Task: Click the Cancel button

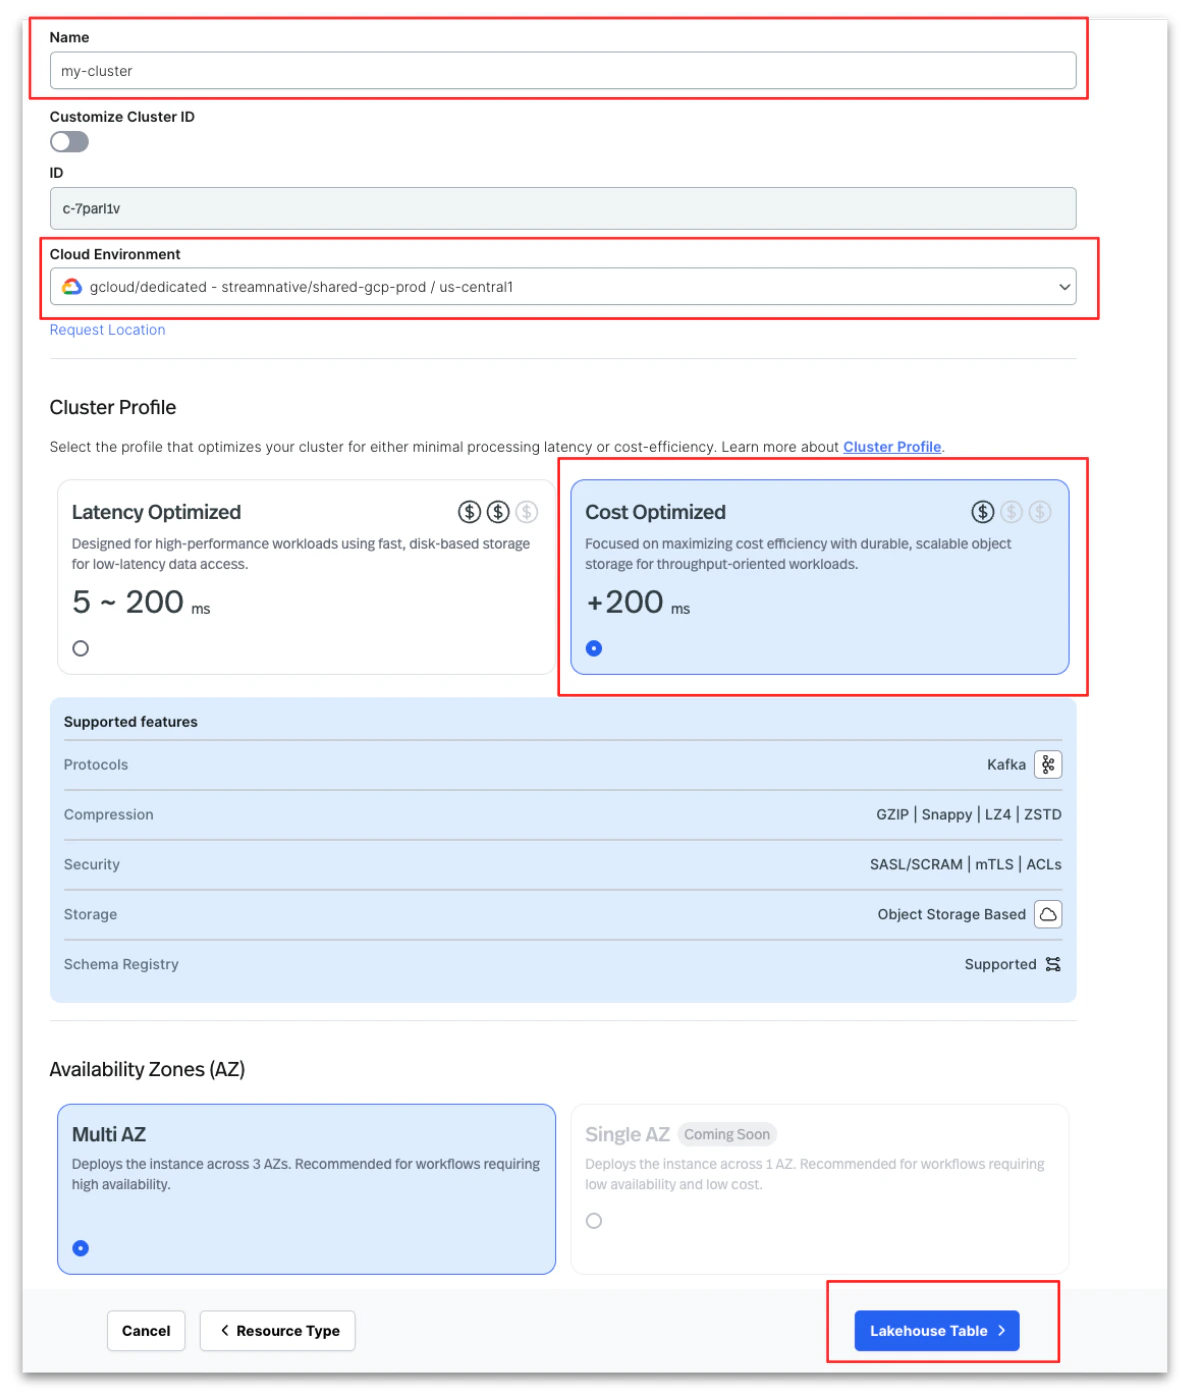Action: [x=146, y=1330]
